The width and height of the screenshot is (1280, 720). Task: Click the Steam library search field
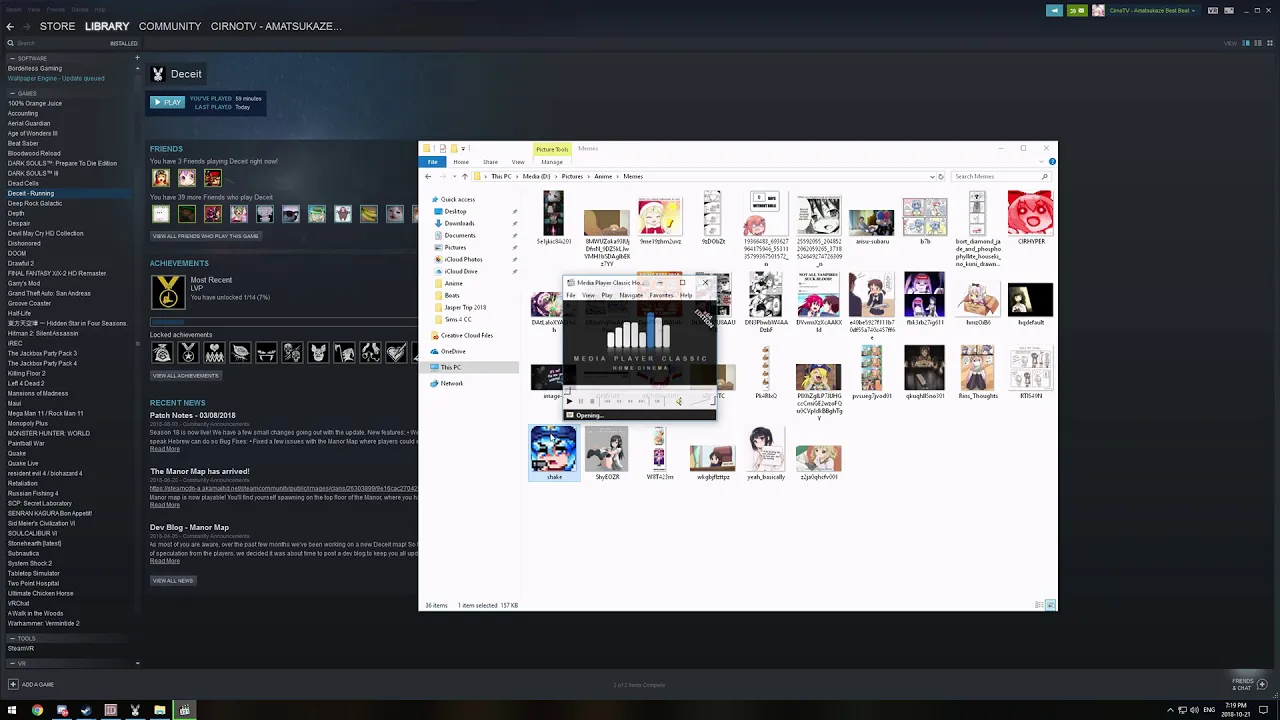[55, 43]
